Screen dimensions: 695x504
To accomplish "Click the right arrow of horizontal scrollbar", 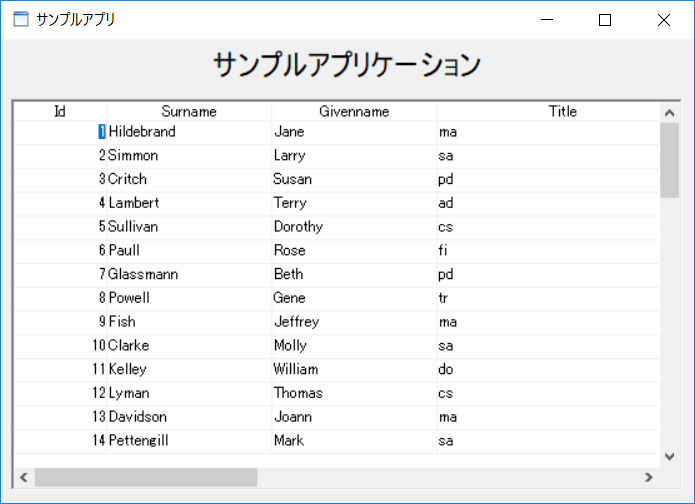I will coord(649,478).
